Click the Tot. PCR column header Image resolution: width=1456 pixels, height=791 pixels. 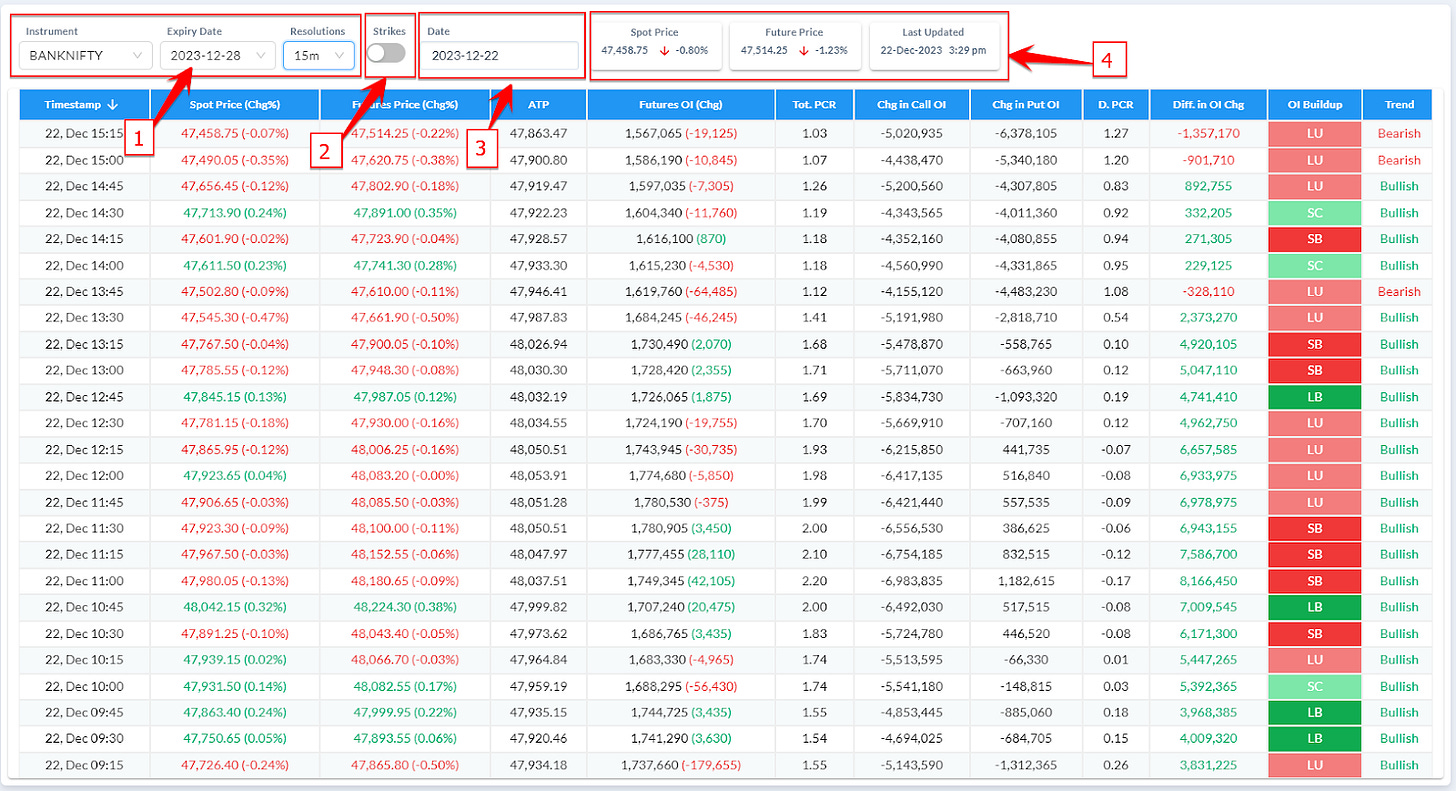click(x=814, y=104)
